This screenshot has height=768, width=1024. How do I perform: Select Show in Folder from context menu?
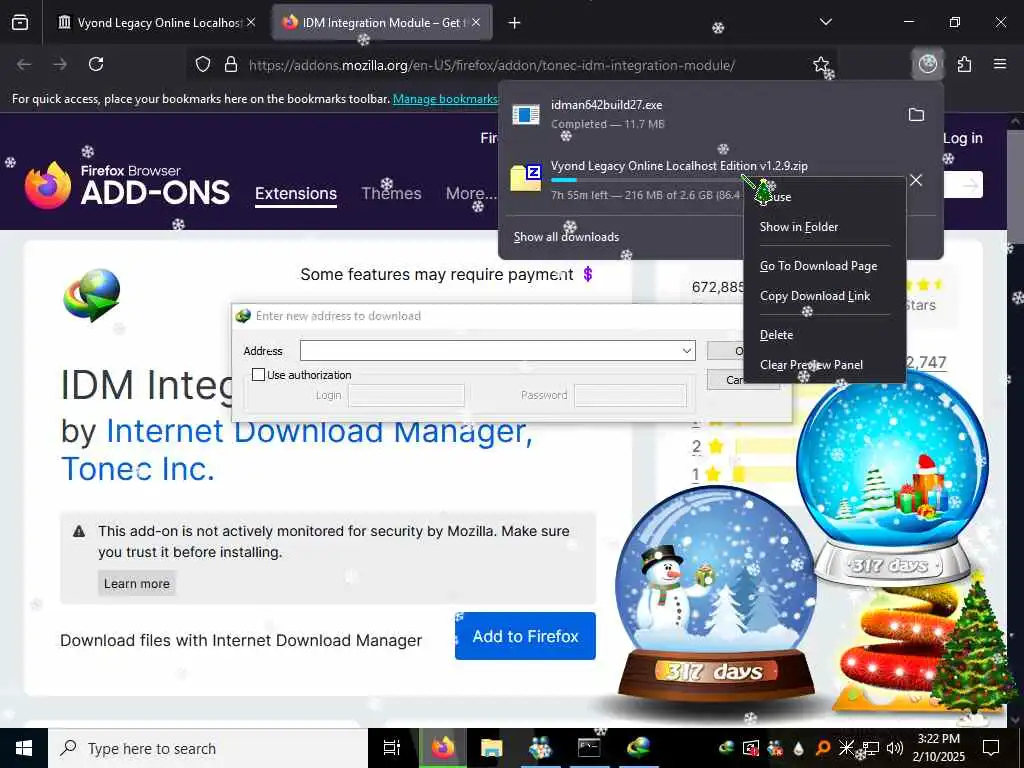(799, 227)
